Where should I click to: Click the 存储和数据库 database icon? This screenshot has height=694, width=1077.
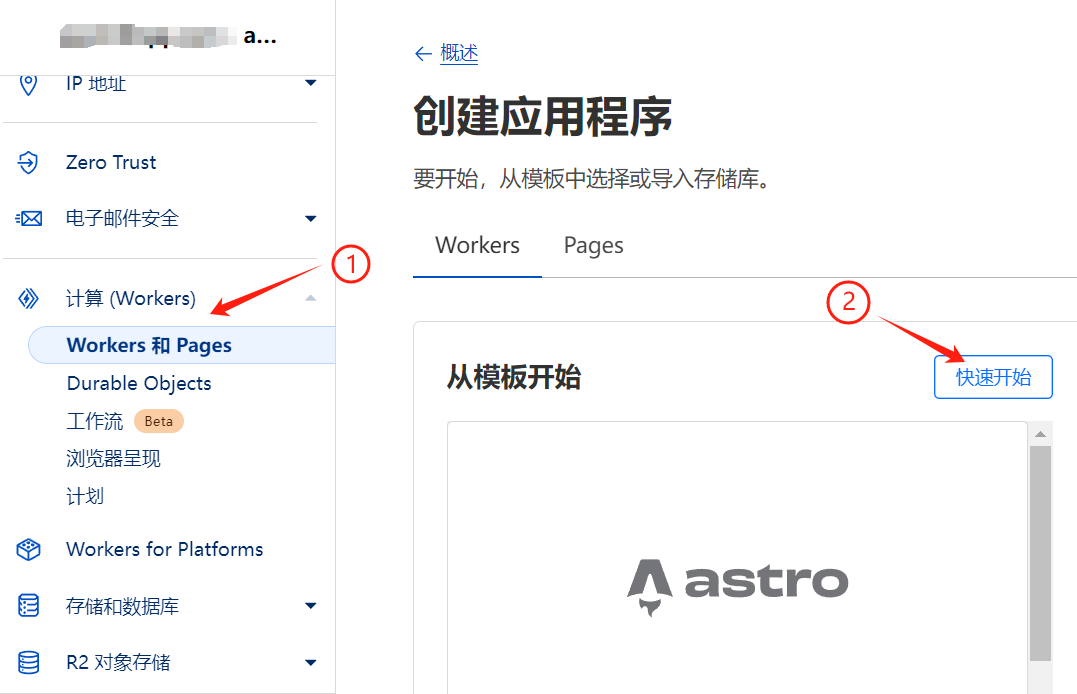[29, 606]
